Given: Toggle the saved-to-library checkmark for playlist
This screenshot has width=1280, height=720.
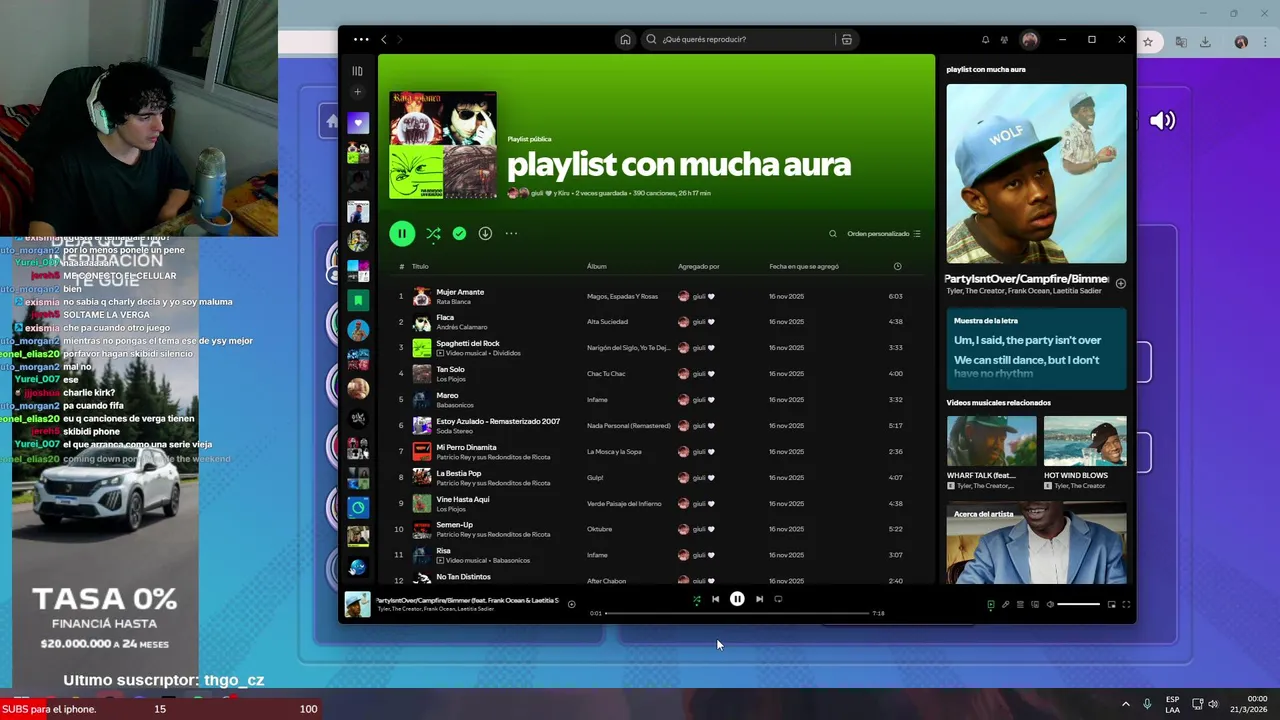Looking at the screenshot, I should click(459, 234).
